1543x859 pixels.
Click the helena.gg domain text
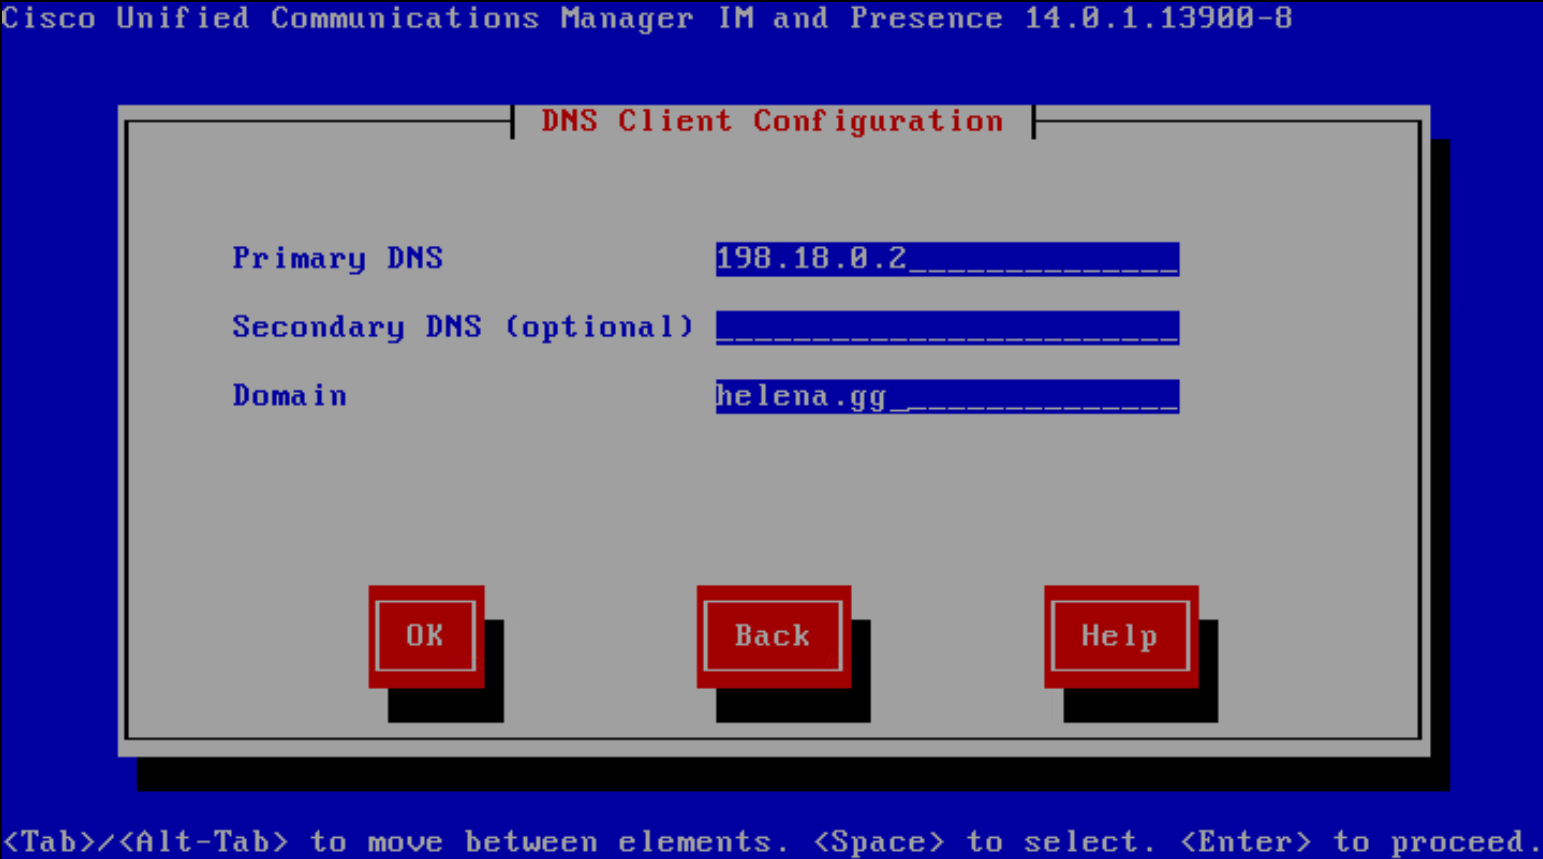click(801, 396)
